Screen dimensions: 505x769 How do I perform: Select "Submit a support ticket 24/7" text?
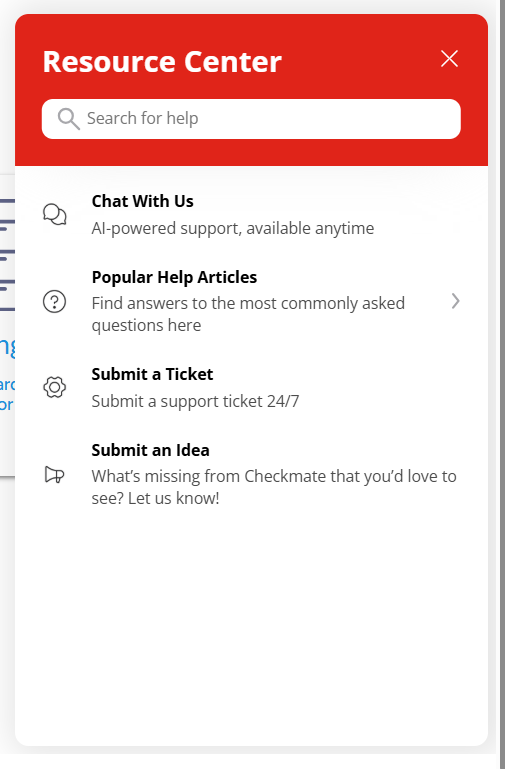click(x=195, y=401)
